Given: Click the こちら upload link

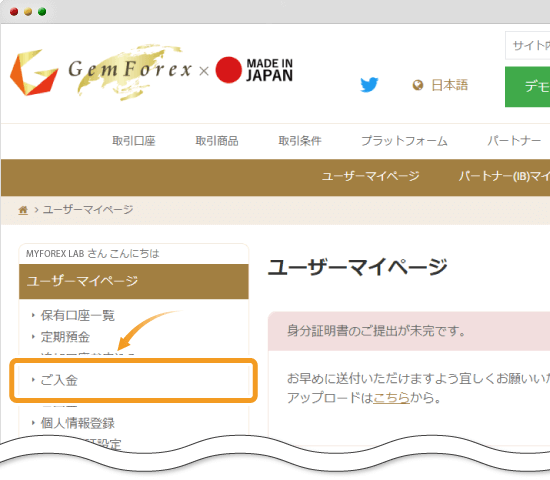Looking at the screenshot, I should coord(391,398).
